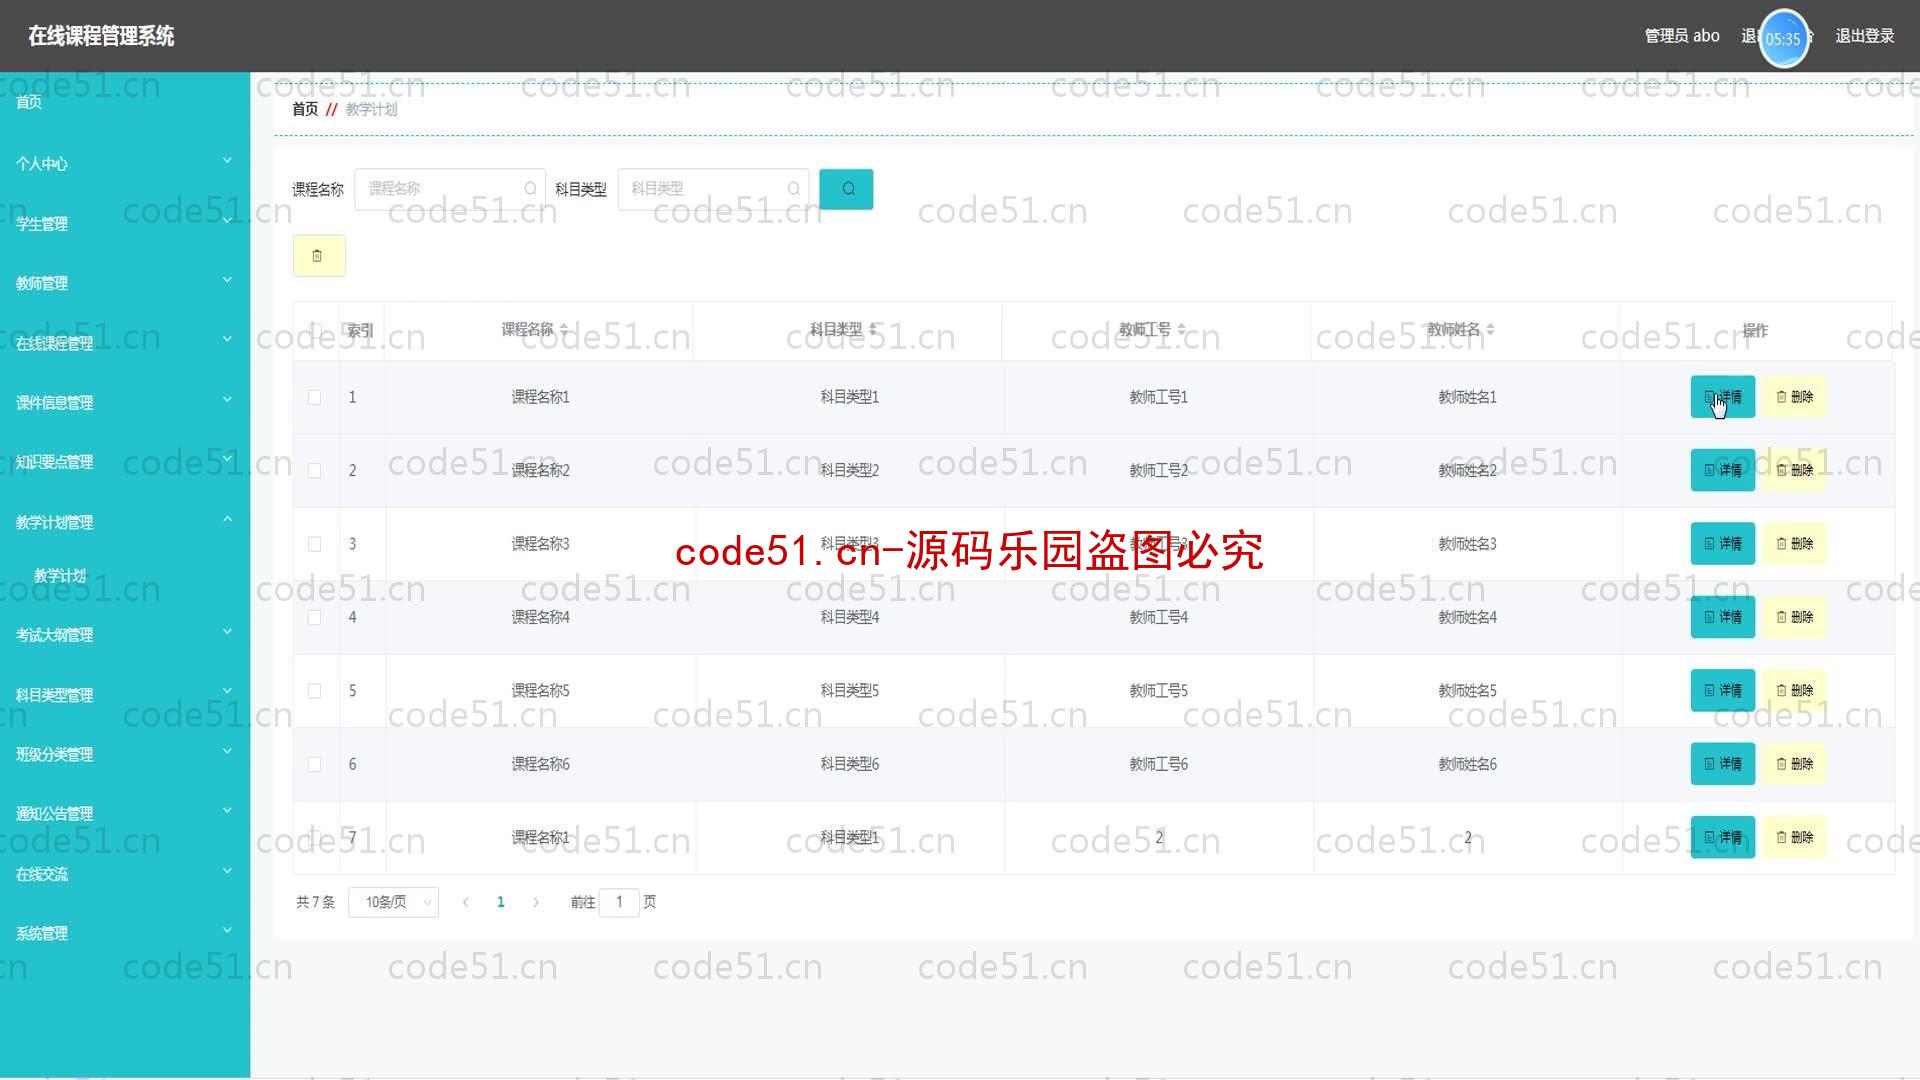
Task: Collapse 教学计划管理 sidebar menu
Action: coord(125,522)
